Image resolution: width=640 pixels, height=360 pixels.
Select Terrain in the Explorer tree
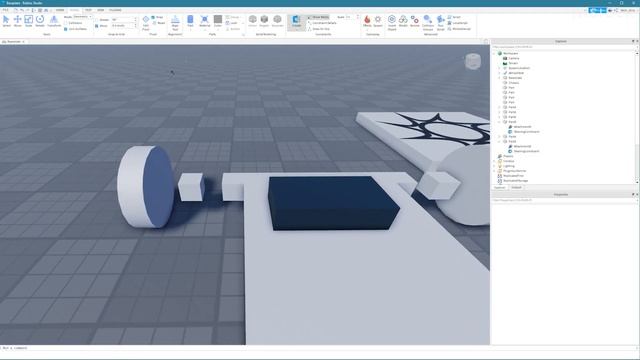pyautogui.click(x=513, y=63)
